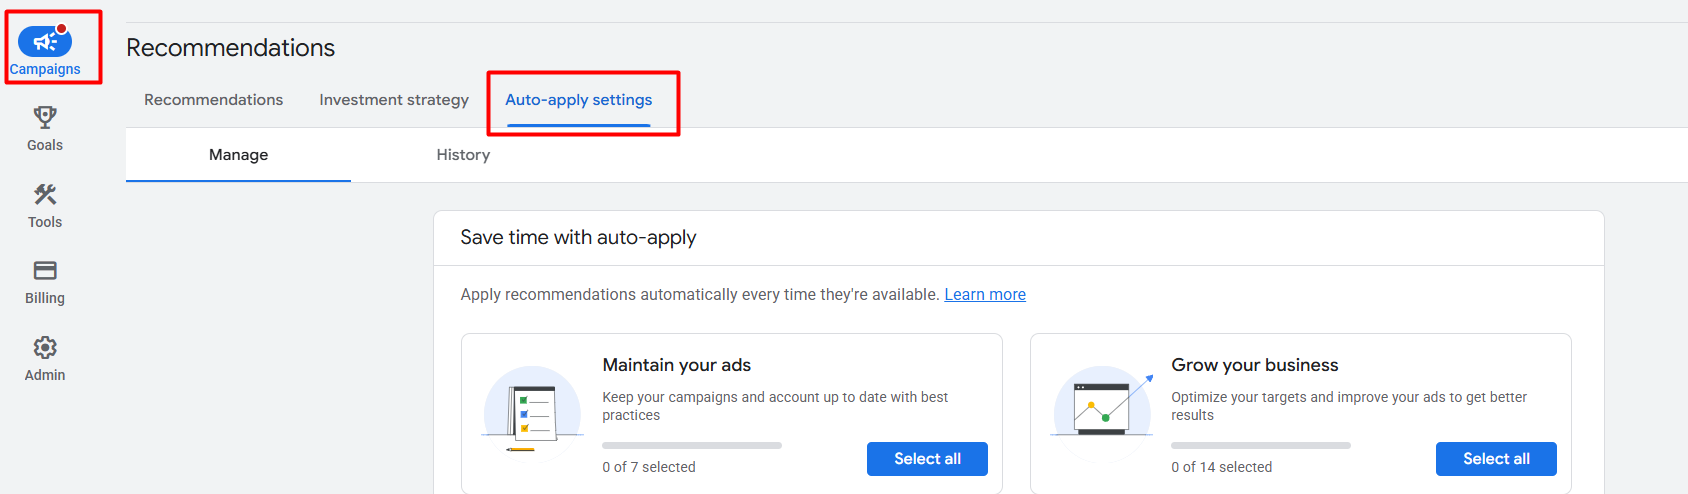The image size is (1688, 494).
Task: Select the Auto-apply settings tab
Action: pos(578,100)
